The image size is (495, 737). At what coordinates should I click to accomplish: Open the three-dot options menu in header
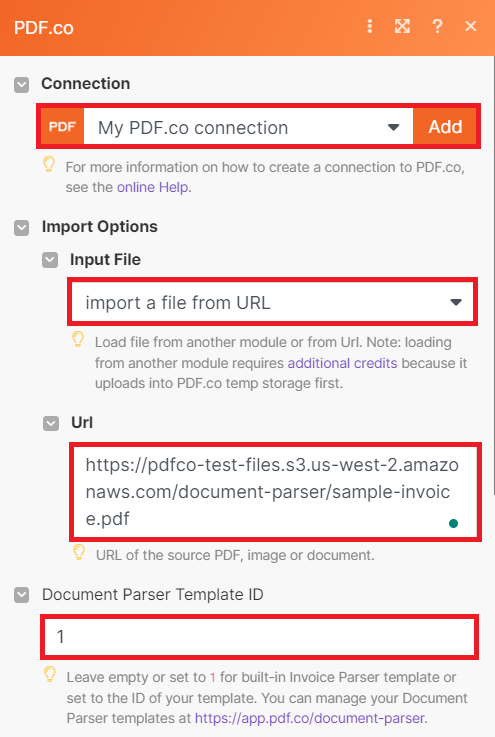[370, 26]
